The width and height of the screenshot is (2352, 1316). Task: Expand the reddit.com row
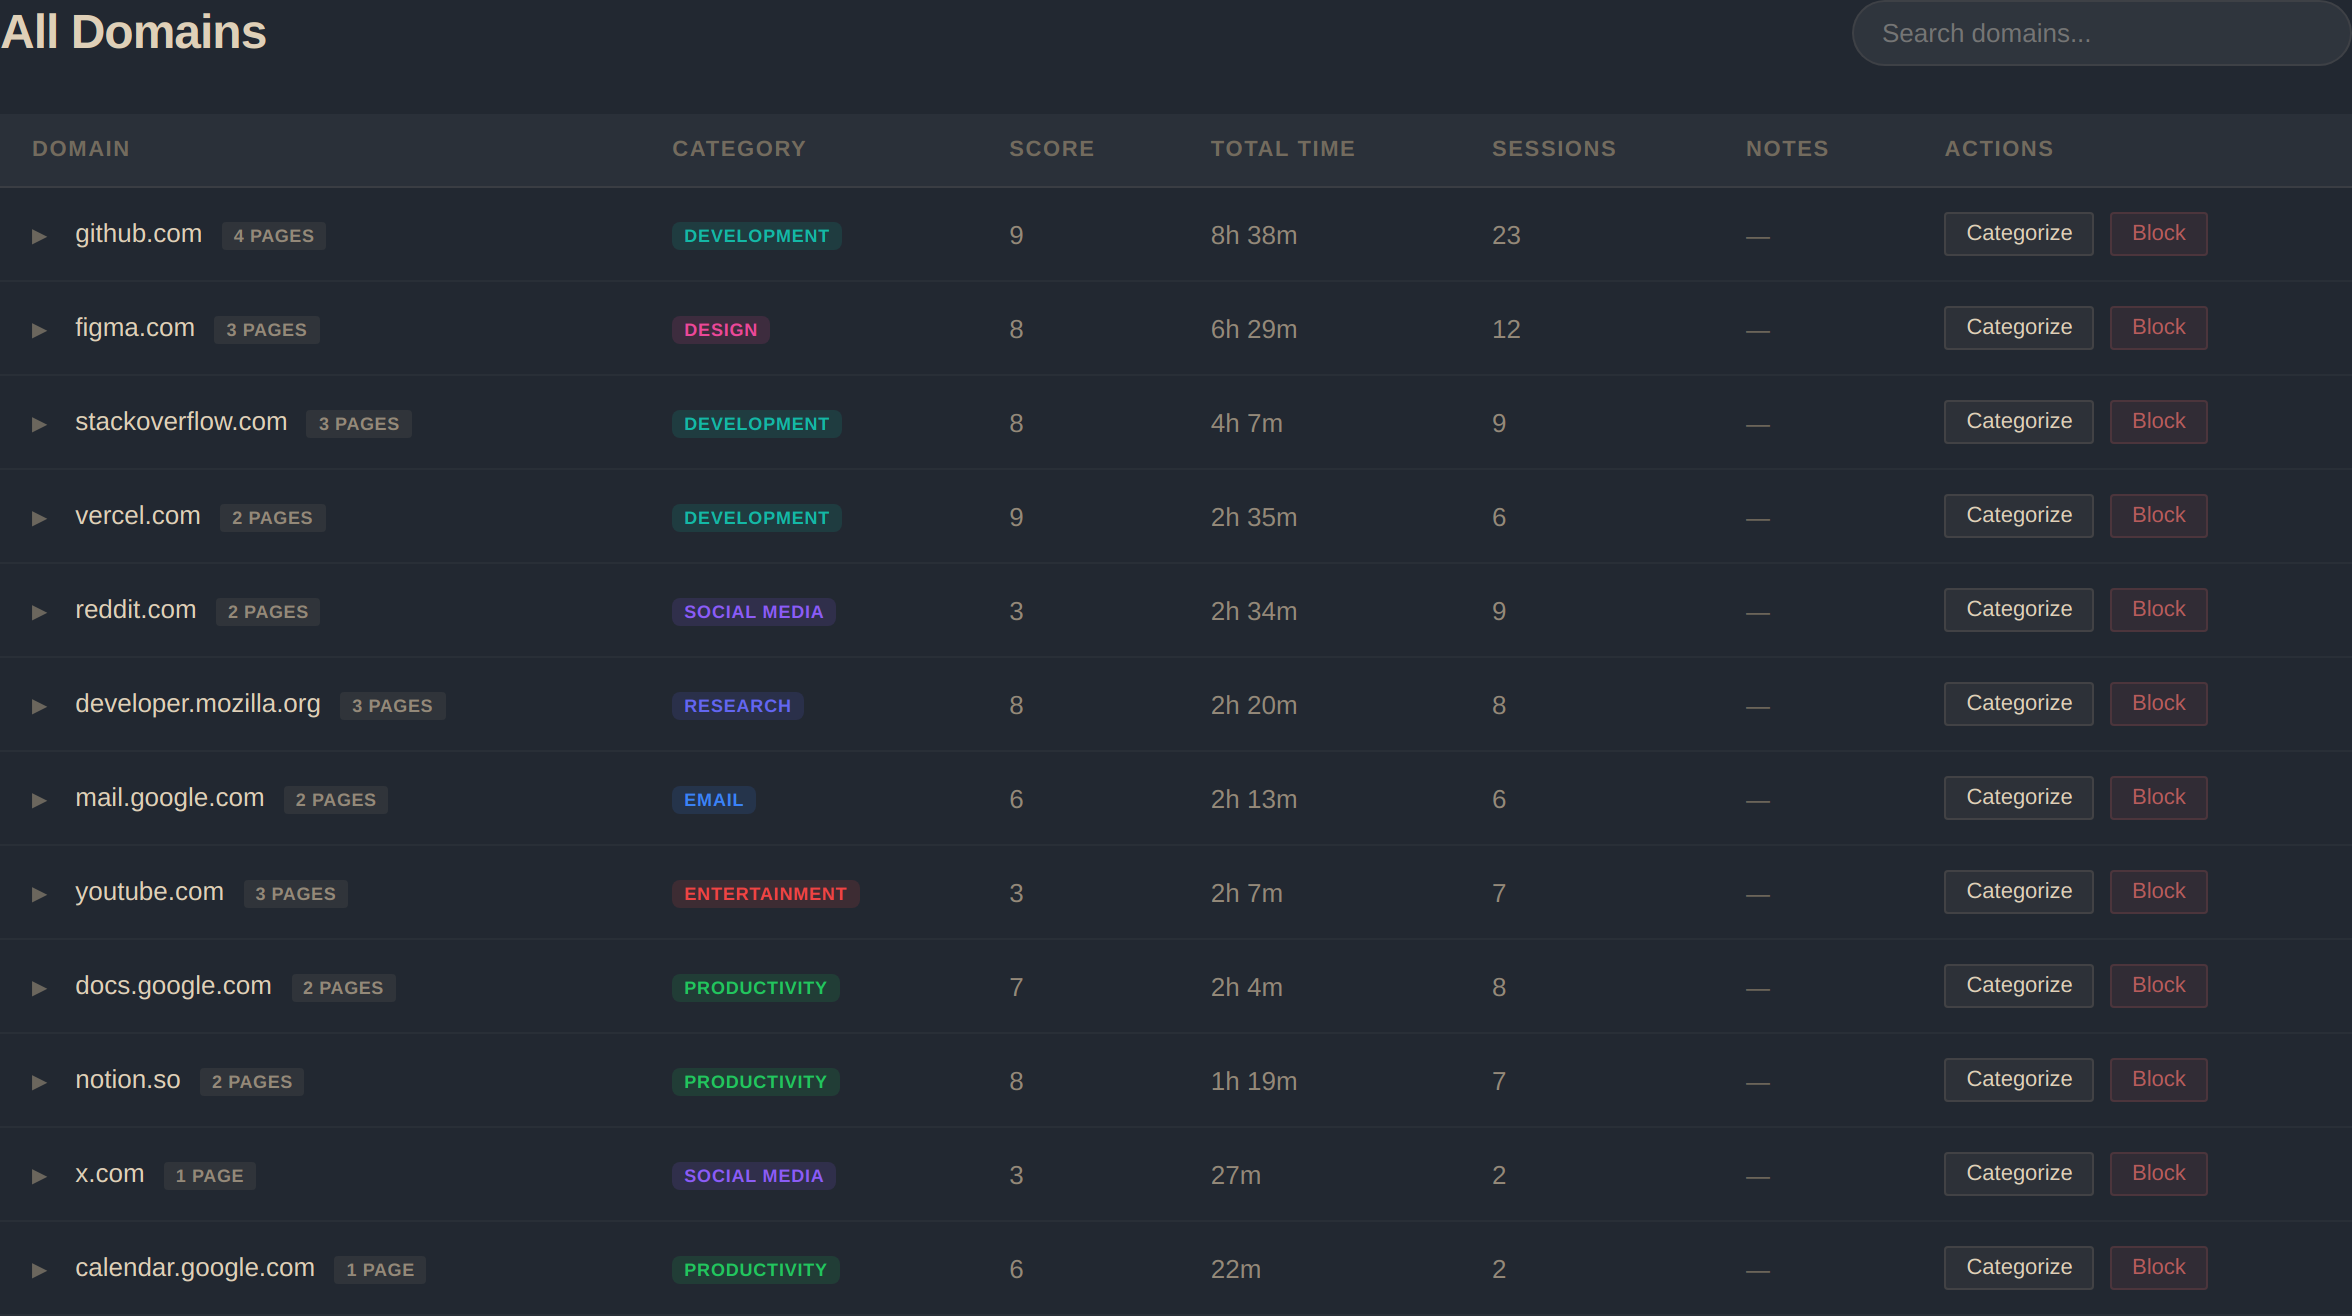point(39,612)
